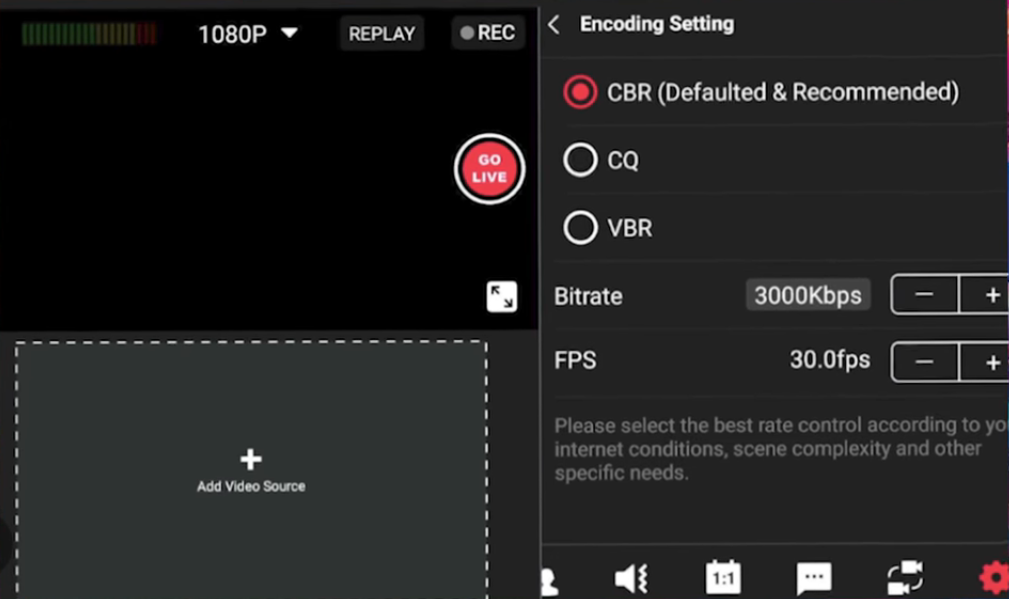Start recording with the REC button
The width and height of the screenshot is (1009, 599).
coord(487,33)
